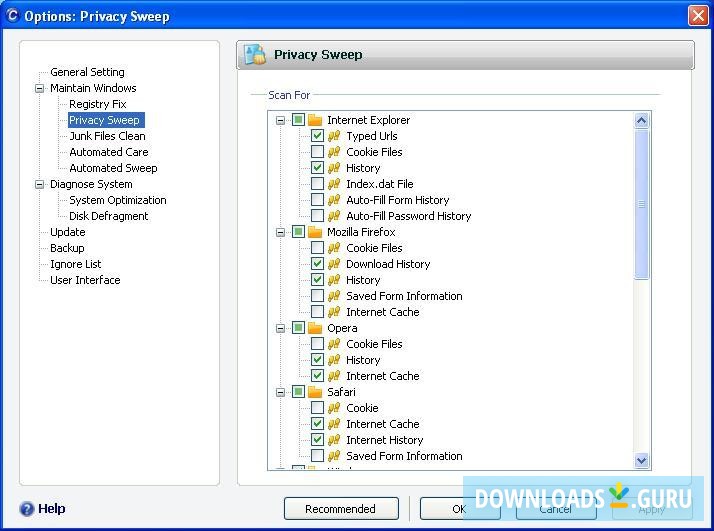Uncheck the Download History checkbox
The image size is (714, 531).
point(317,264)
